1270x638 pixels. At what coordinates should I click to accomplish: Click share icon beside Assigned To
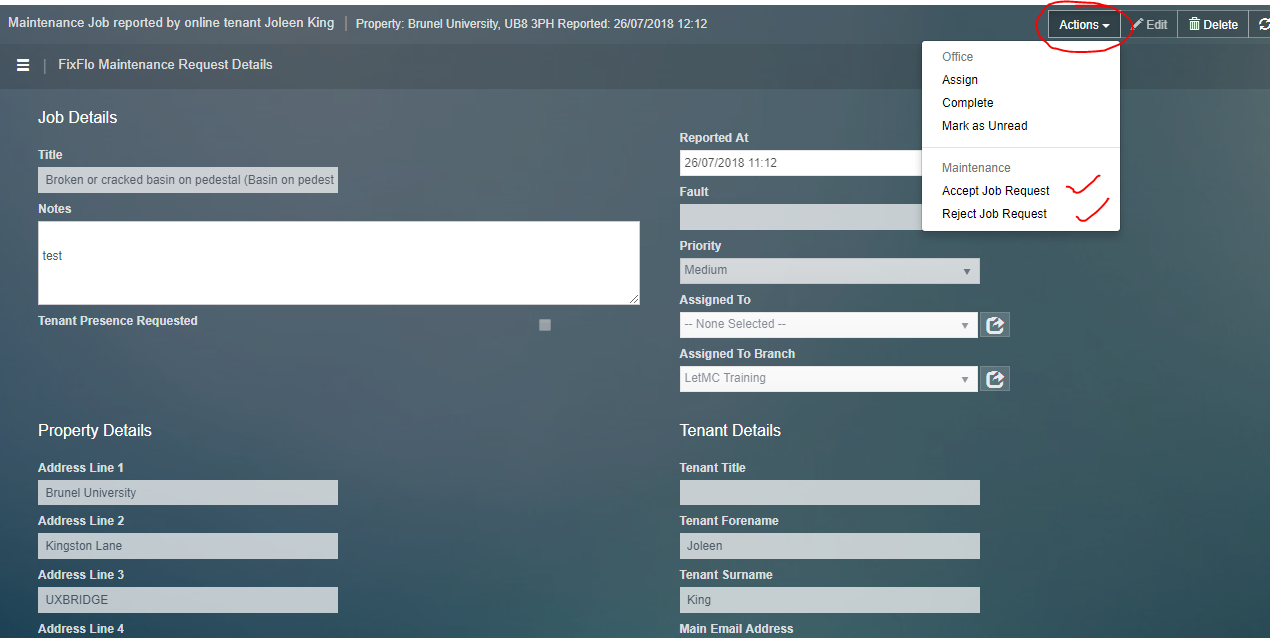(995, 325)
